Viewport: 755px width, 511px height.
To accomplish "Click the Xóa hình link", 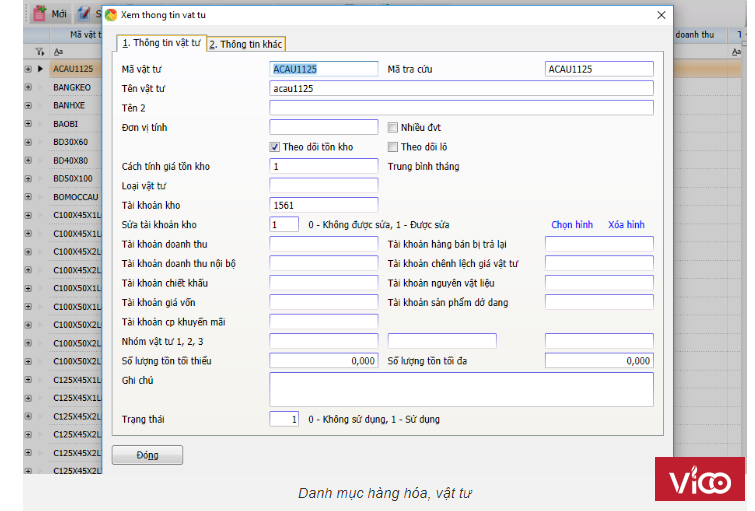I will [626, 225].
